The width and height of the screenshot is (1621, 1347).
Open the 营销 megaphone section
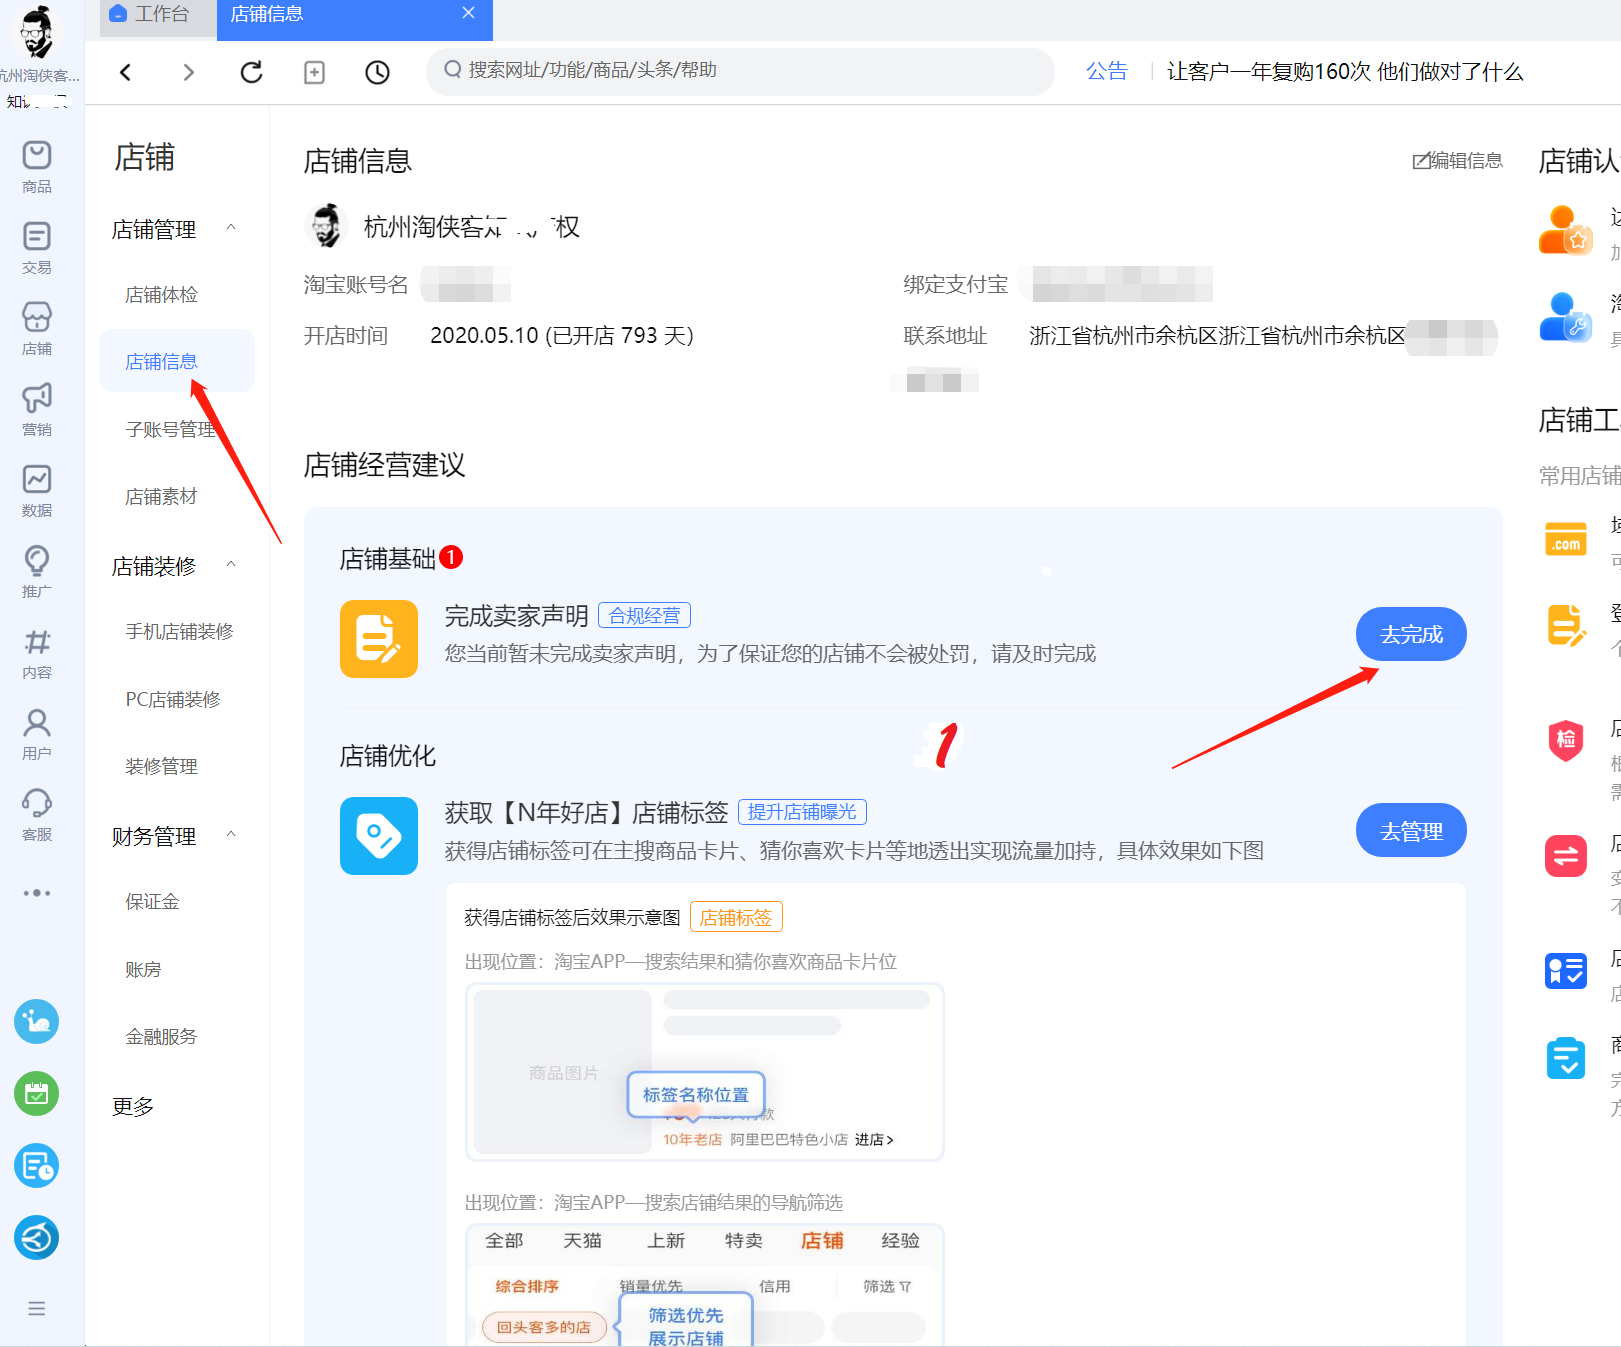click(x=37, y=410)
